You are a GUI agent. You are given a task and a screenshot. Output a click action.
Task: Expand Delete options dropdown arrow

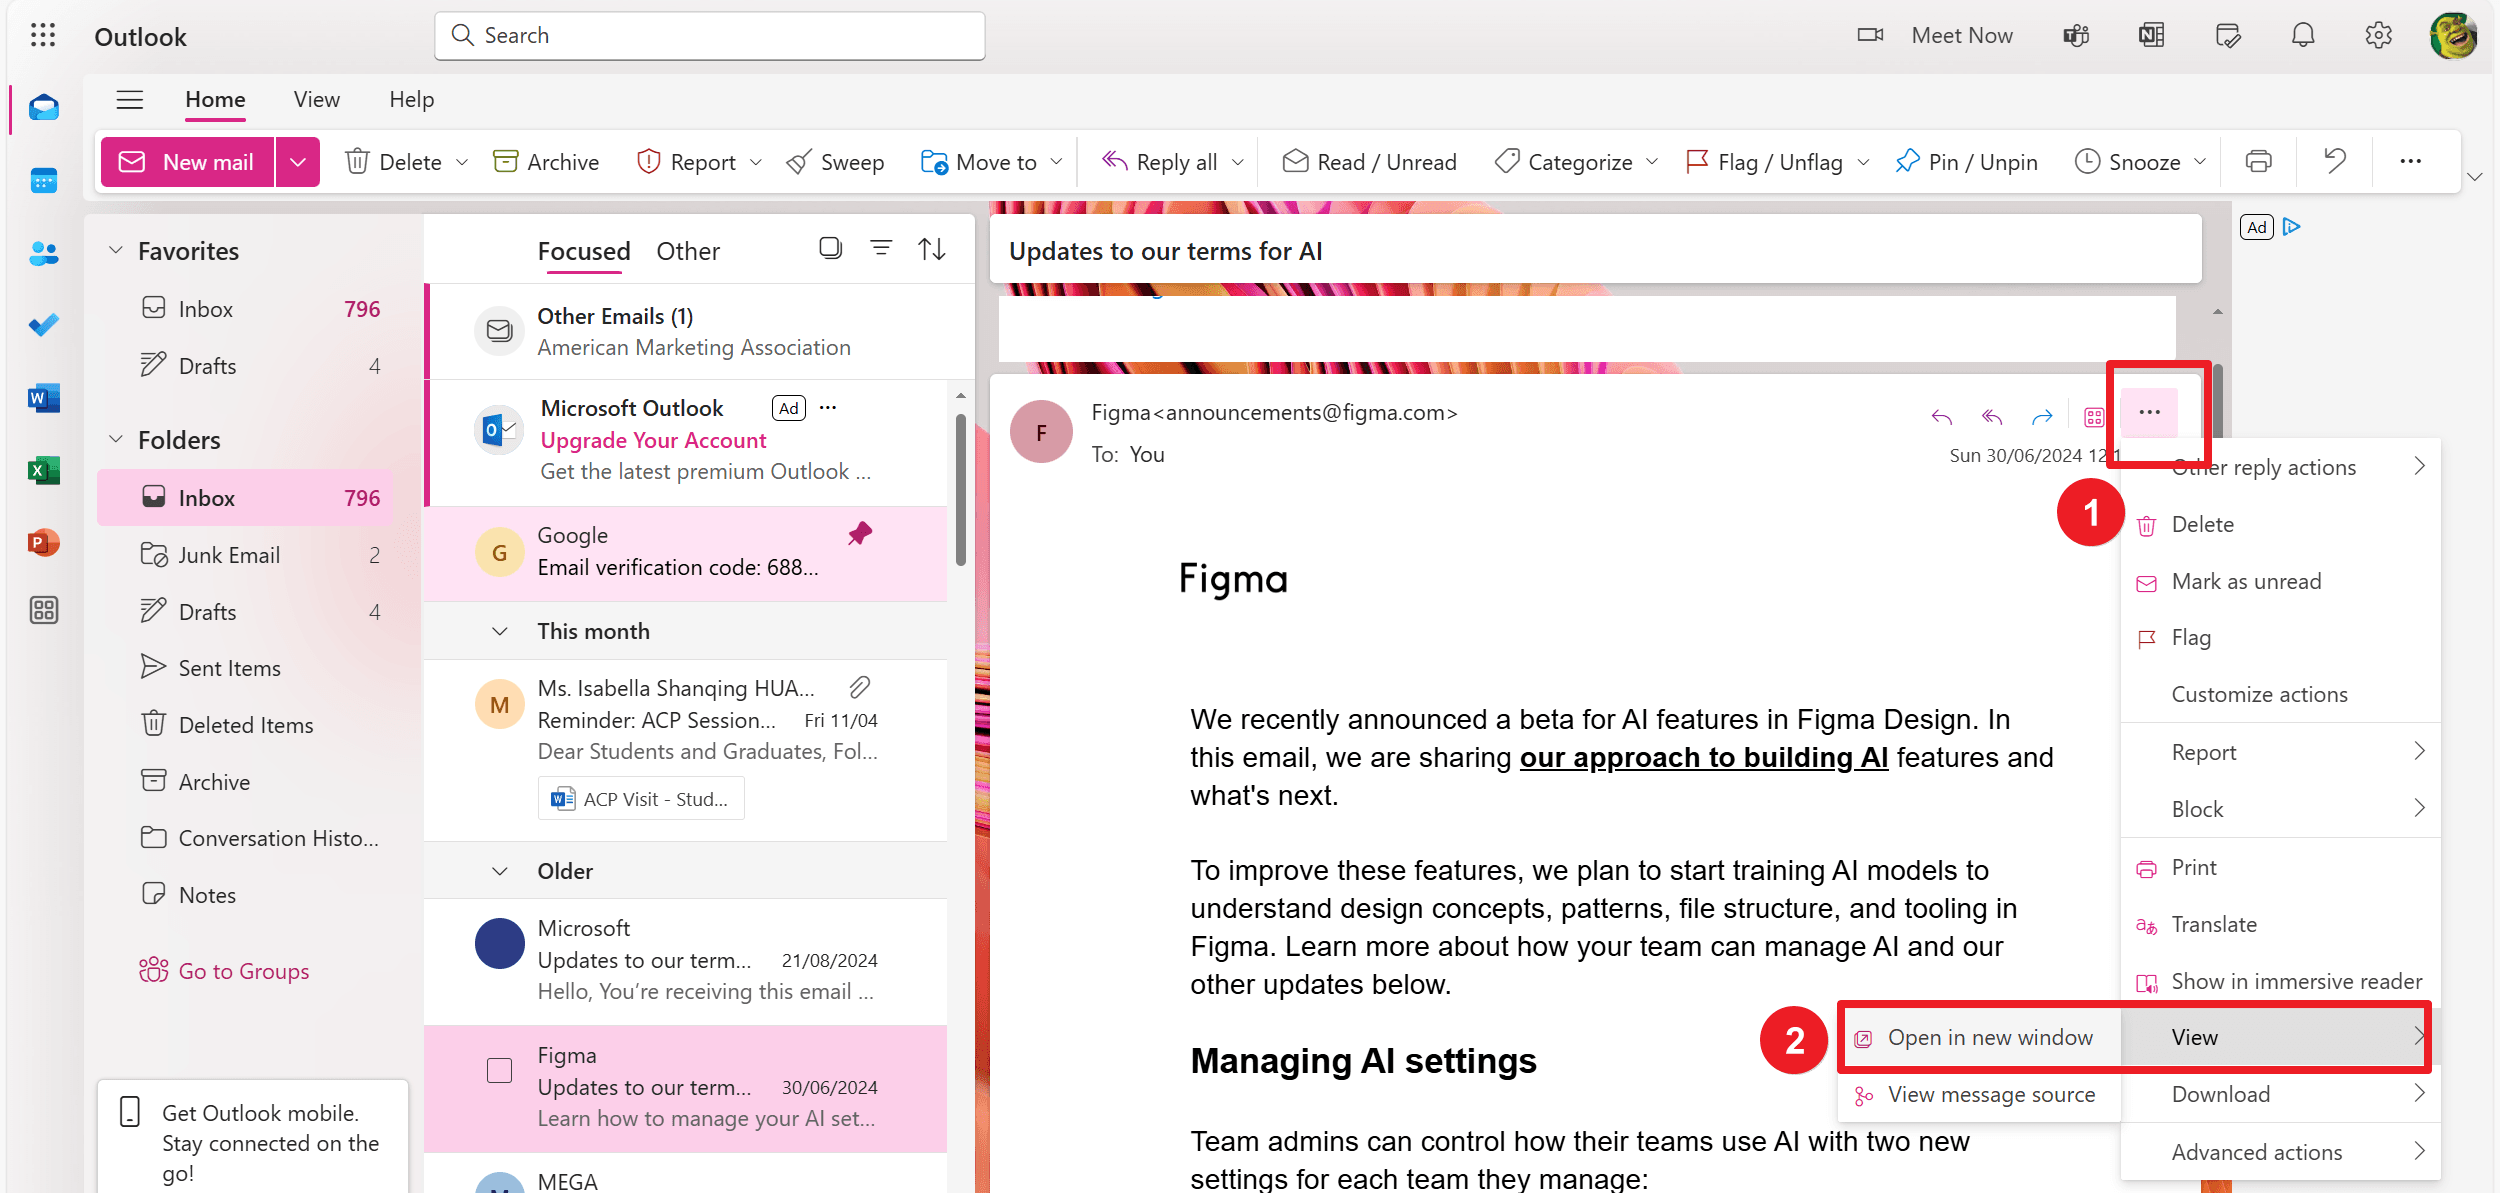tap(462, 162)
